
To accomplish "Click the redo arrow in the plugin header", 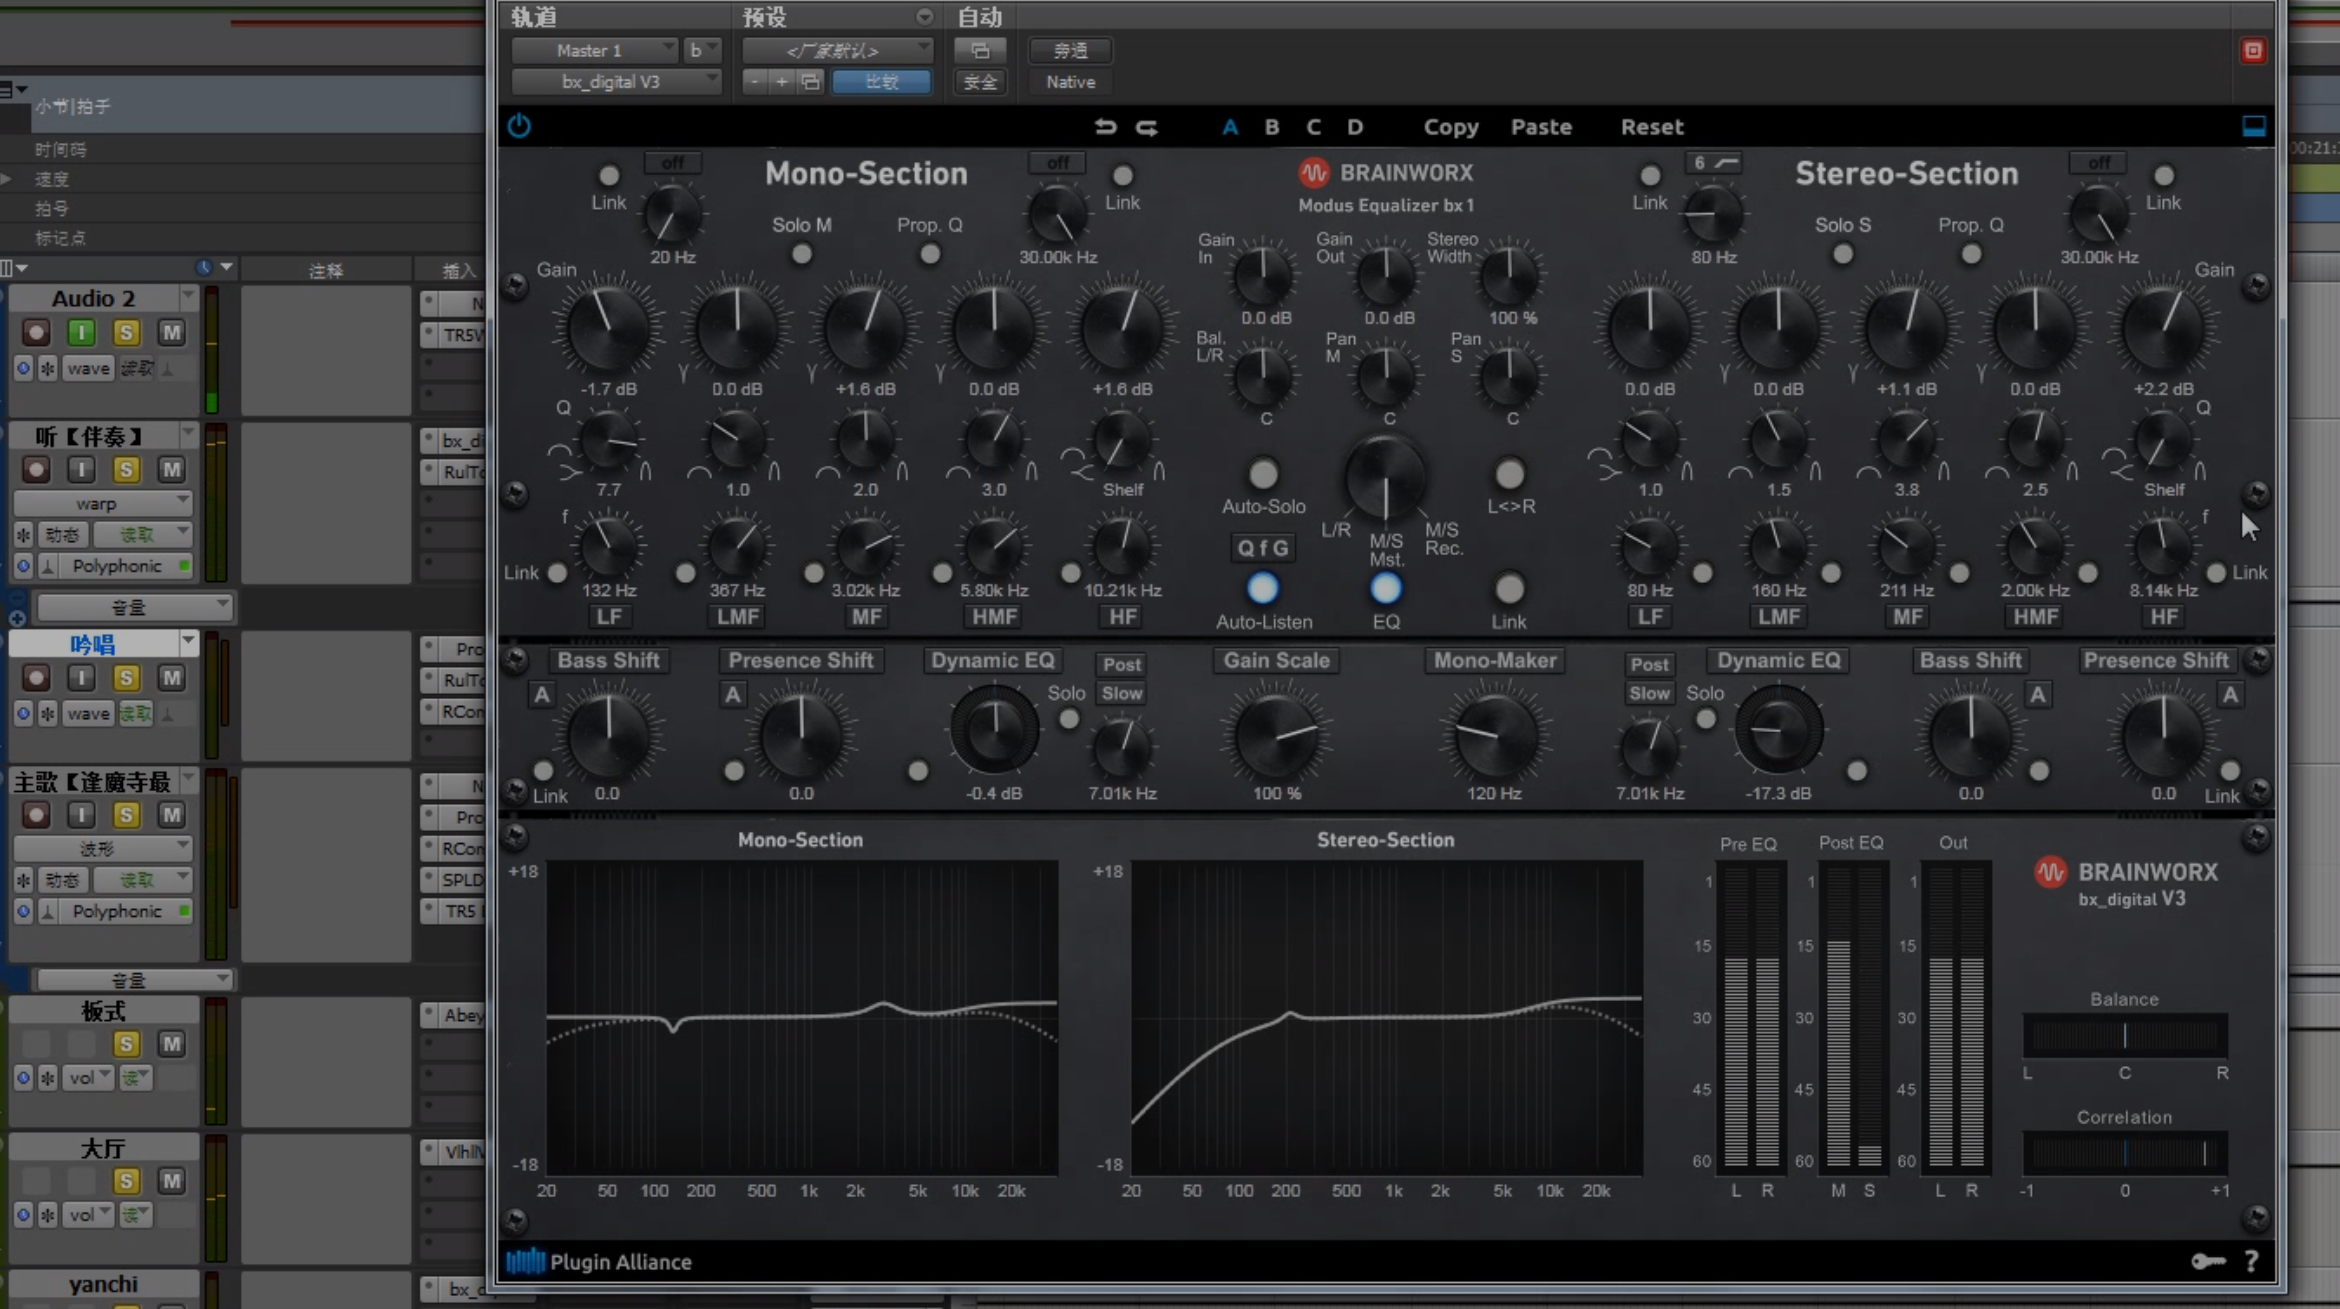I will click(x=1147, y=127).
